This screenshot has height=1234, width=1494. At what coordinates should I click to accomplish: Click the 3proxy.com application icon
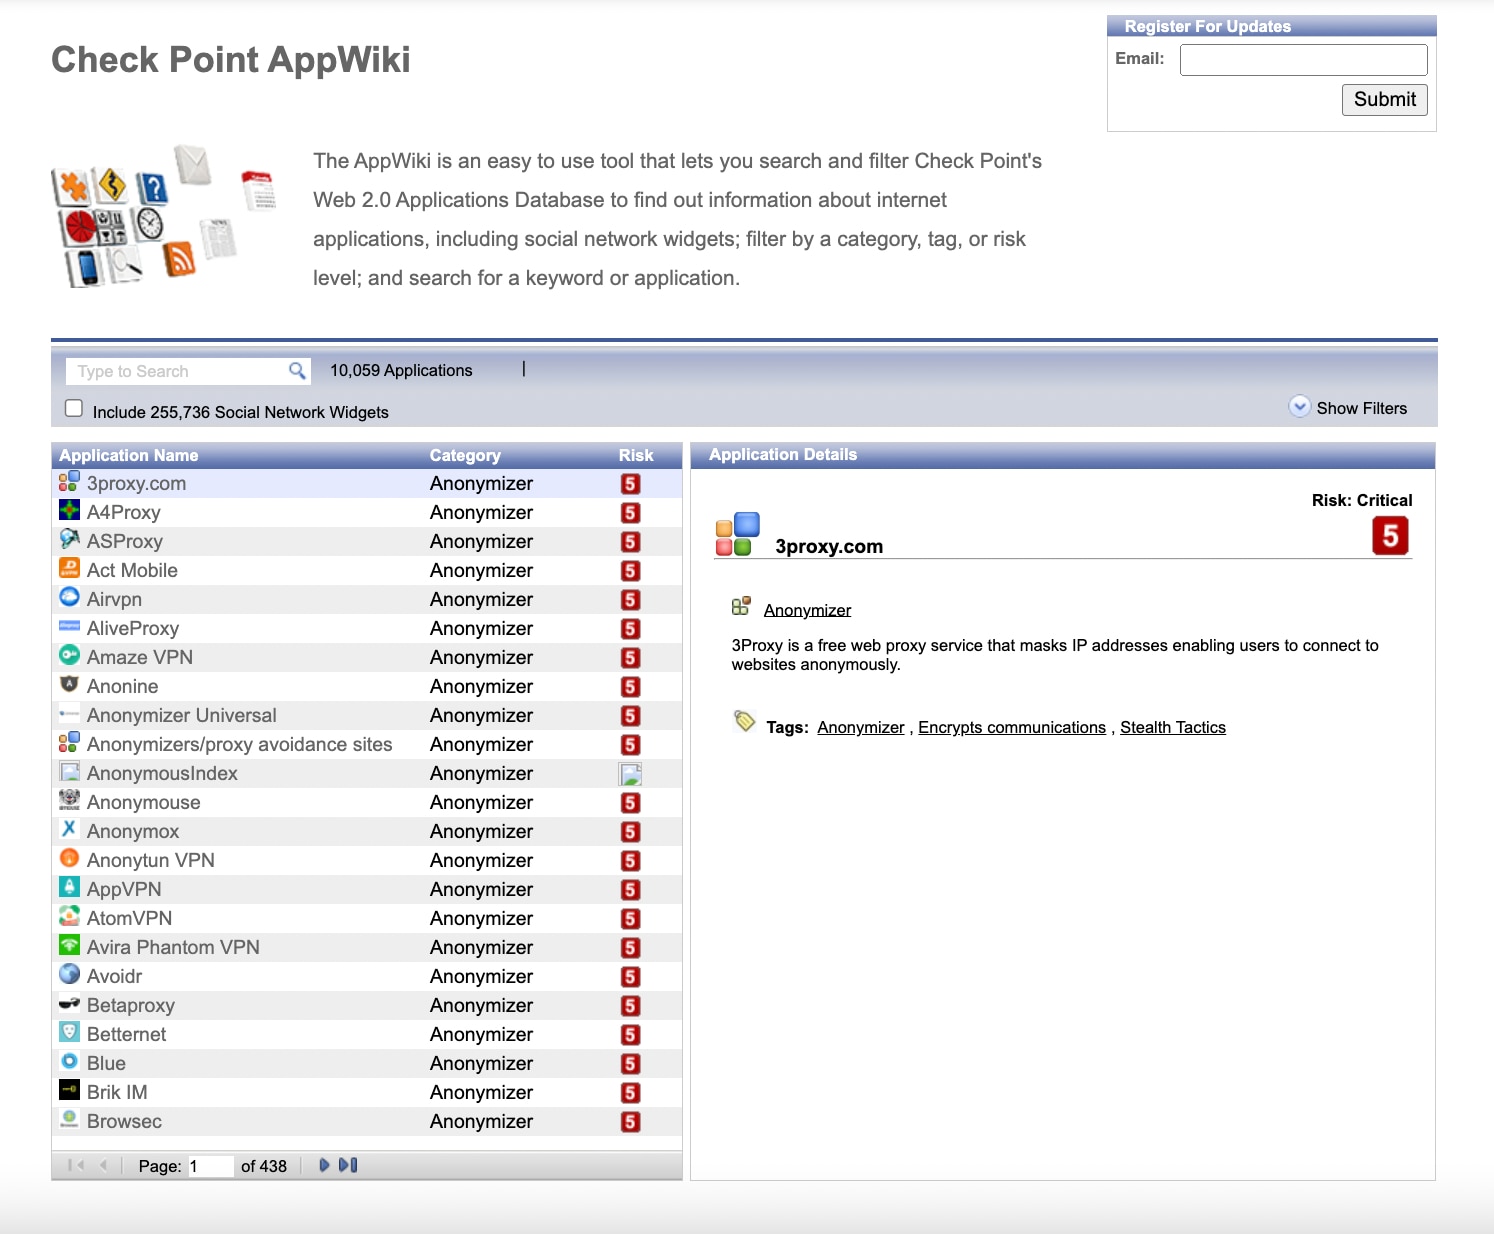(x=68, y=482)
